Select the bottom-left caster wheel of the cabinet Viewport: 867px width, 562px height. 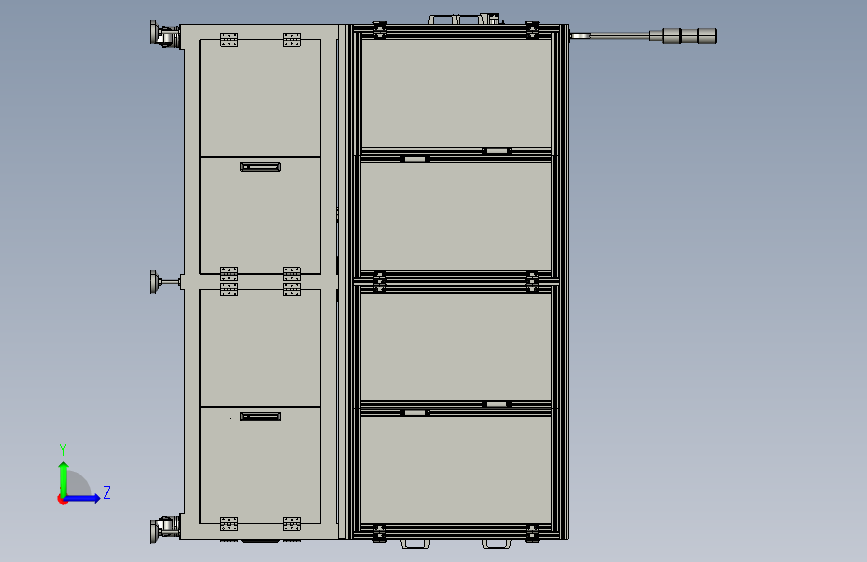pos(165,530)
